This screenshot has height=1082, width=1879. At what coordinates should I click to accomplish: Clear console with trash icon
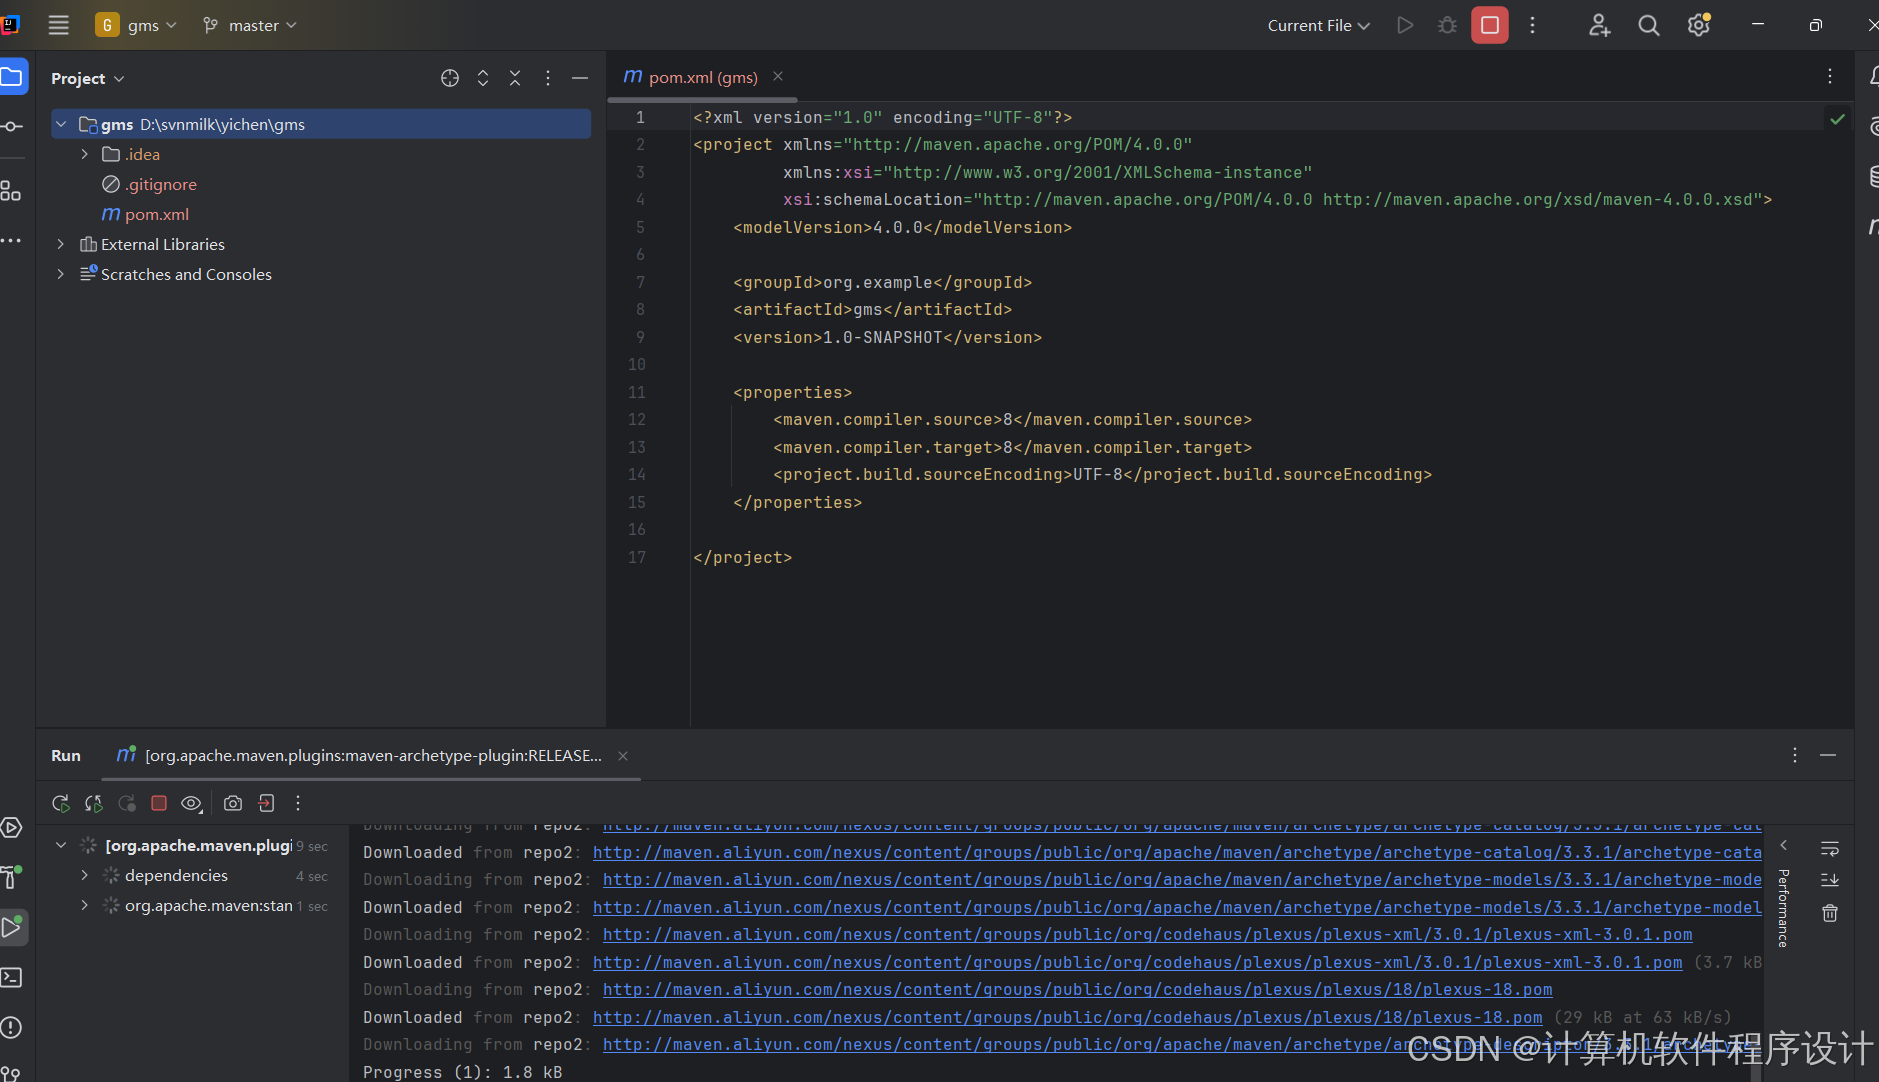click(x=1830, y=913)
